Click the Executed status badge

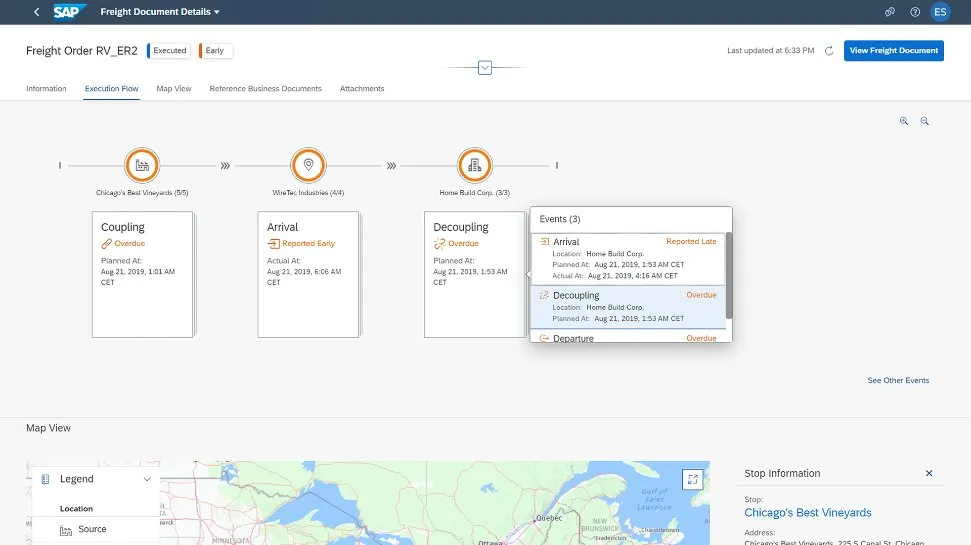[169, 51]
